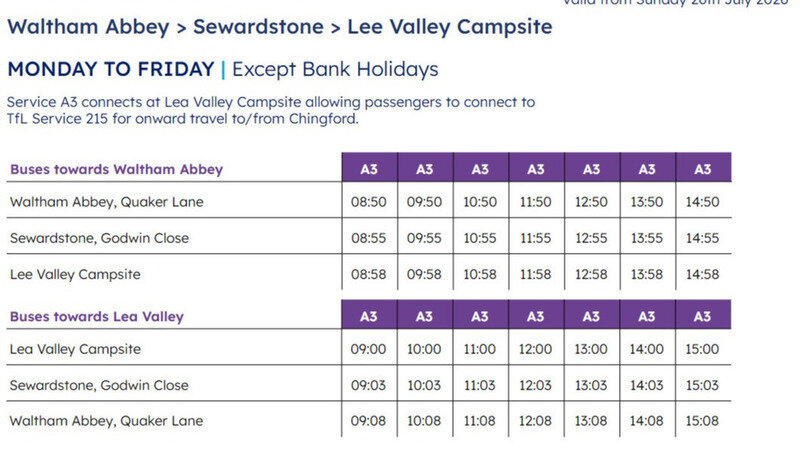Click the 11:58 Lee Valley Campsite time
This screenshot has width=800, height=450.
click(x=535, y=274)
